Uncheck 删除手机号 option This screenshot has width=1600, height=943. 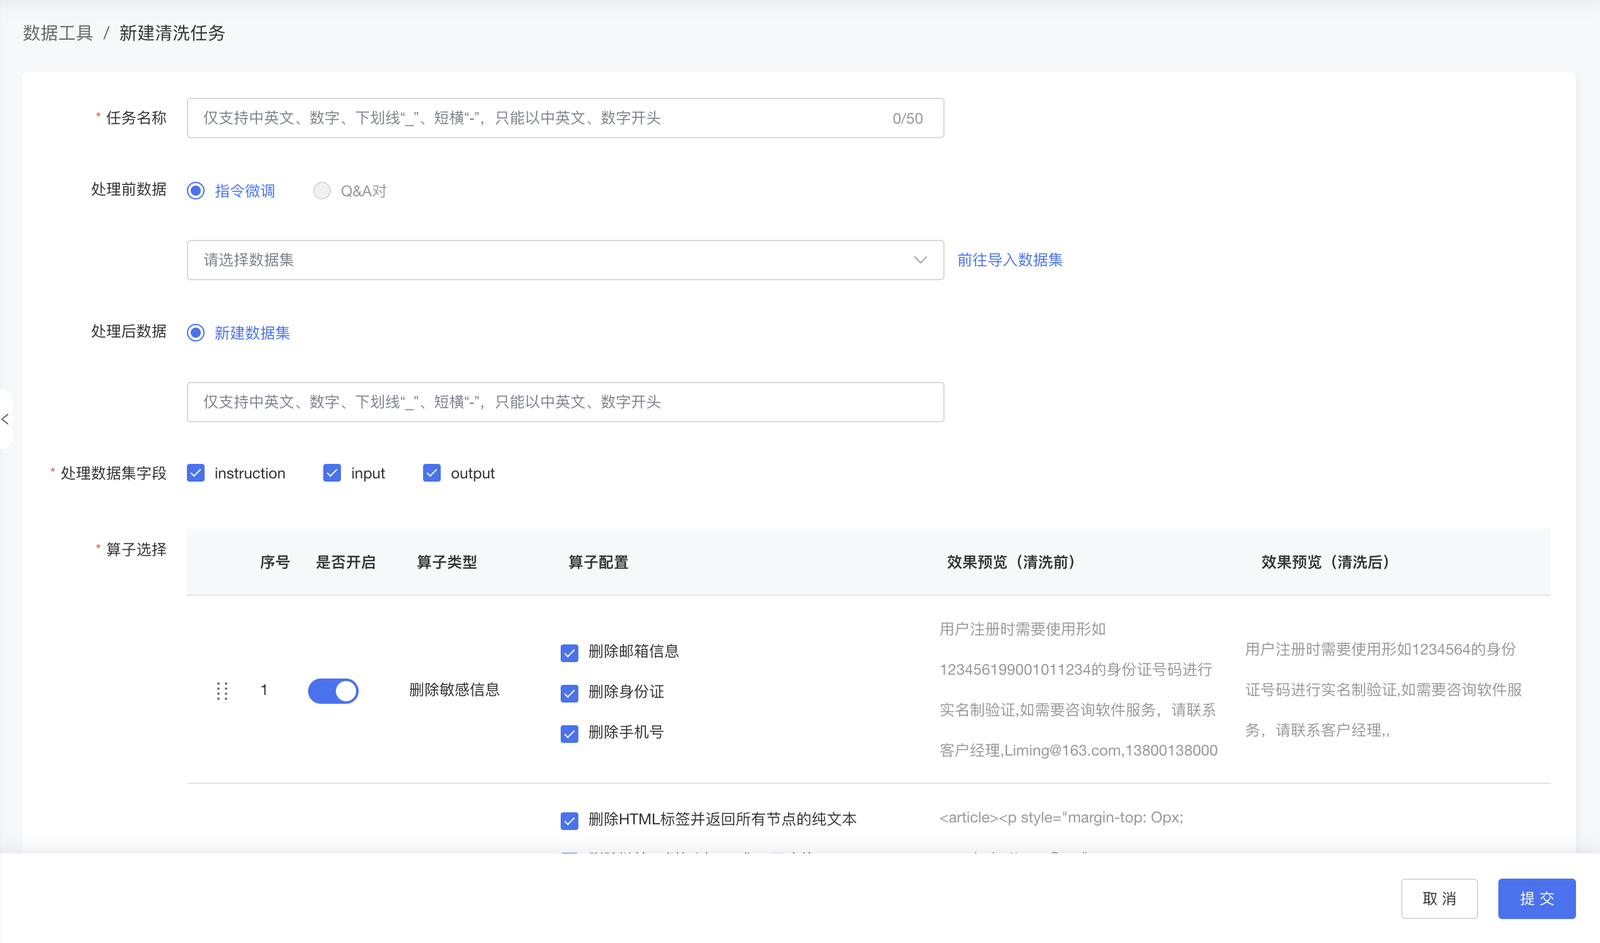[570, 734]
